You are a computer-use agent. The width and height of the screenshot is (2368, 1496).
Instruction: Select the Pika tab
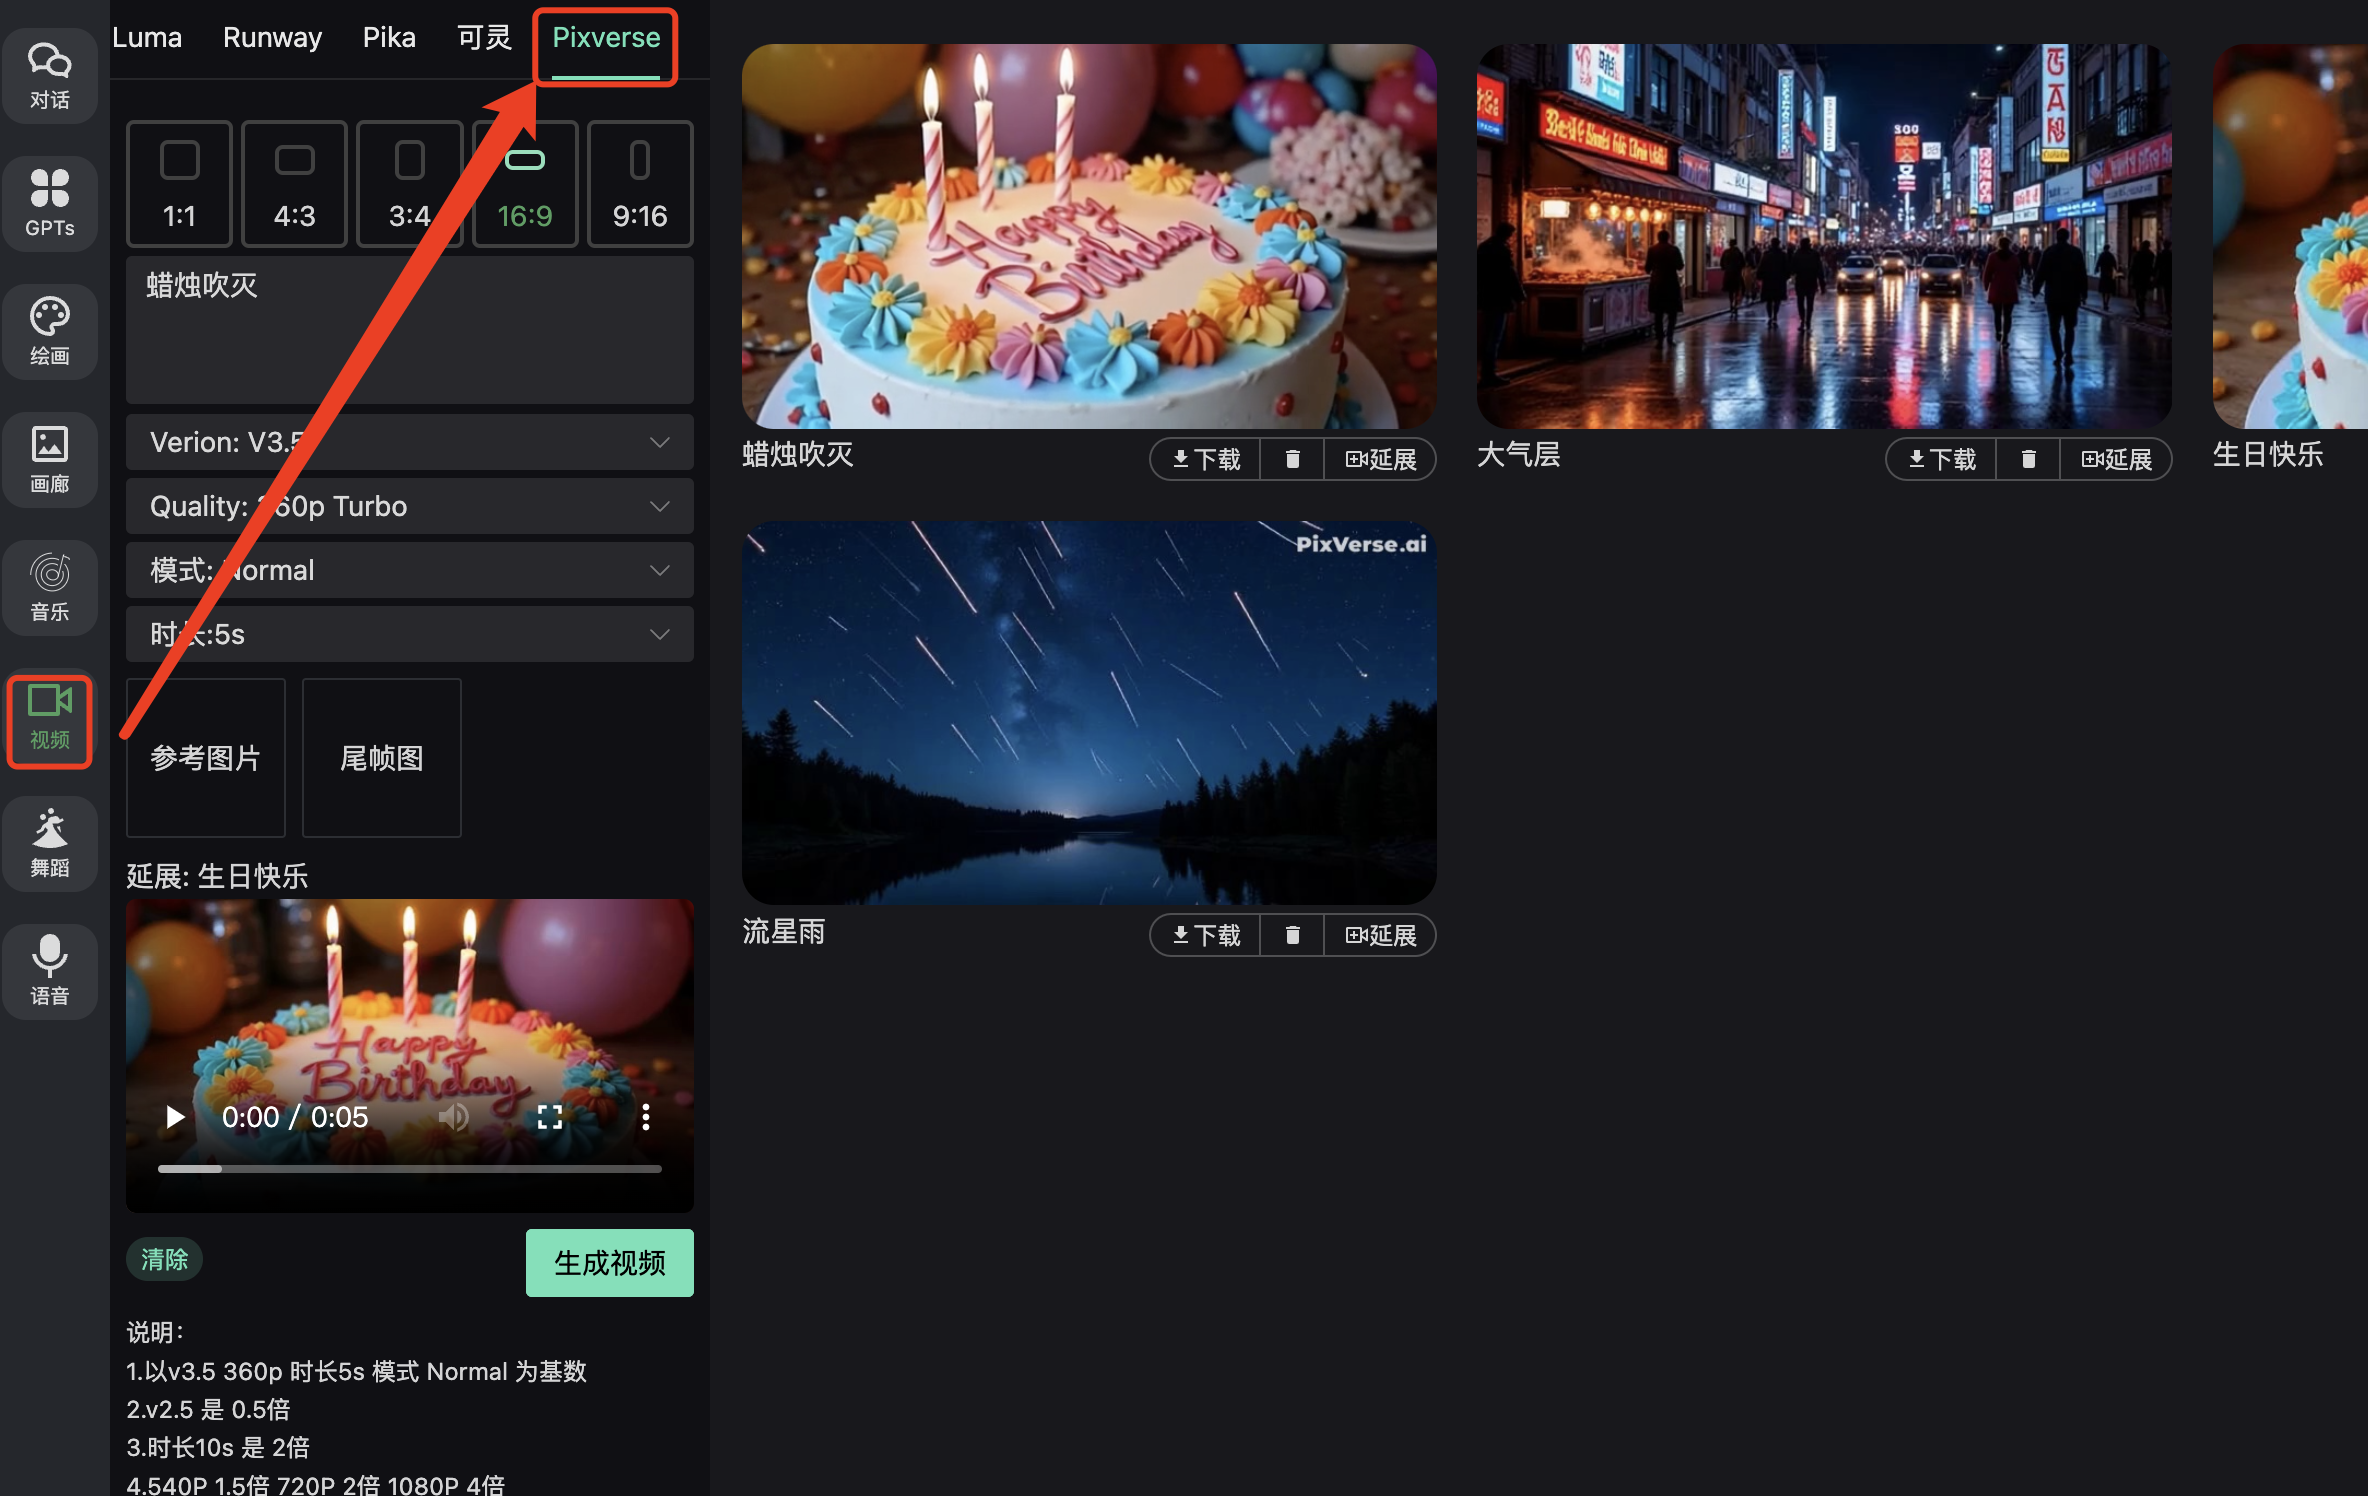(389, 37)
